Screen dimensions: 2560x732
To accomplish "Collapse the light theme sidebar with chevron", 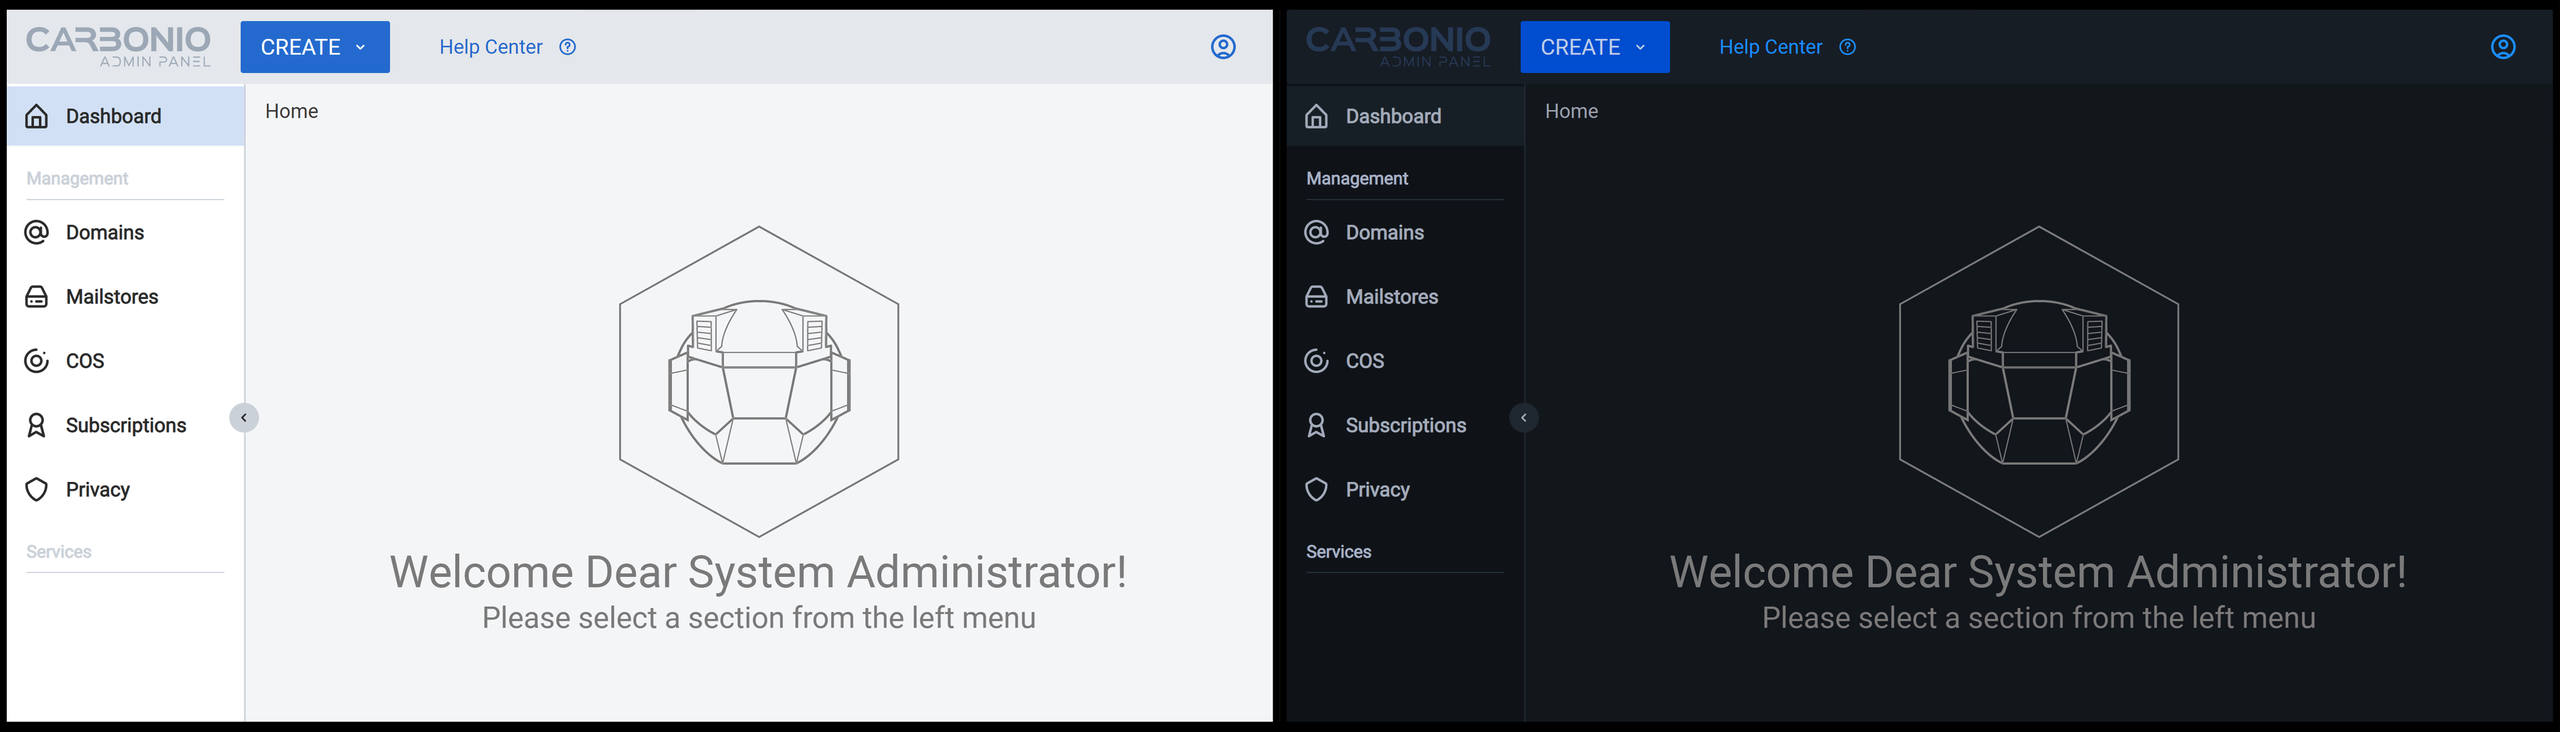I will 244,418.
